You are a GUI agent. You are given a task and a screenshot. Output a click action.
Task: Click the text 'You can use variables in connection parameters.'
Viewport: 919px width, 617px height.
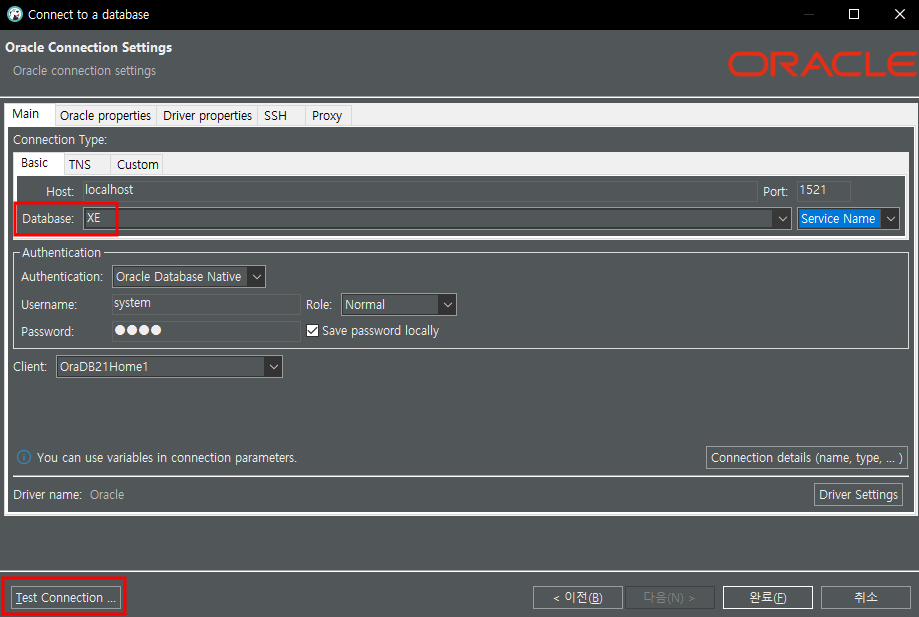pyautogui.click(x=166, y=458)
